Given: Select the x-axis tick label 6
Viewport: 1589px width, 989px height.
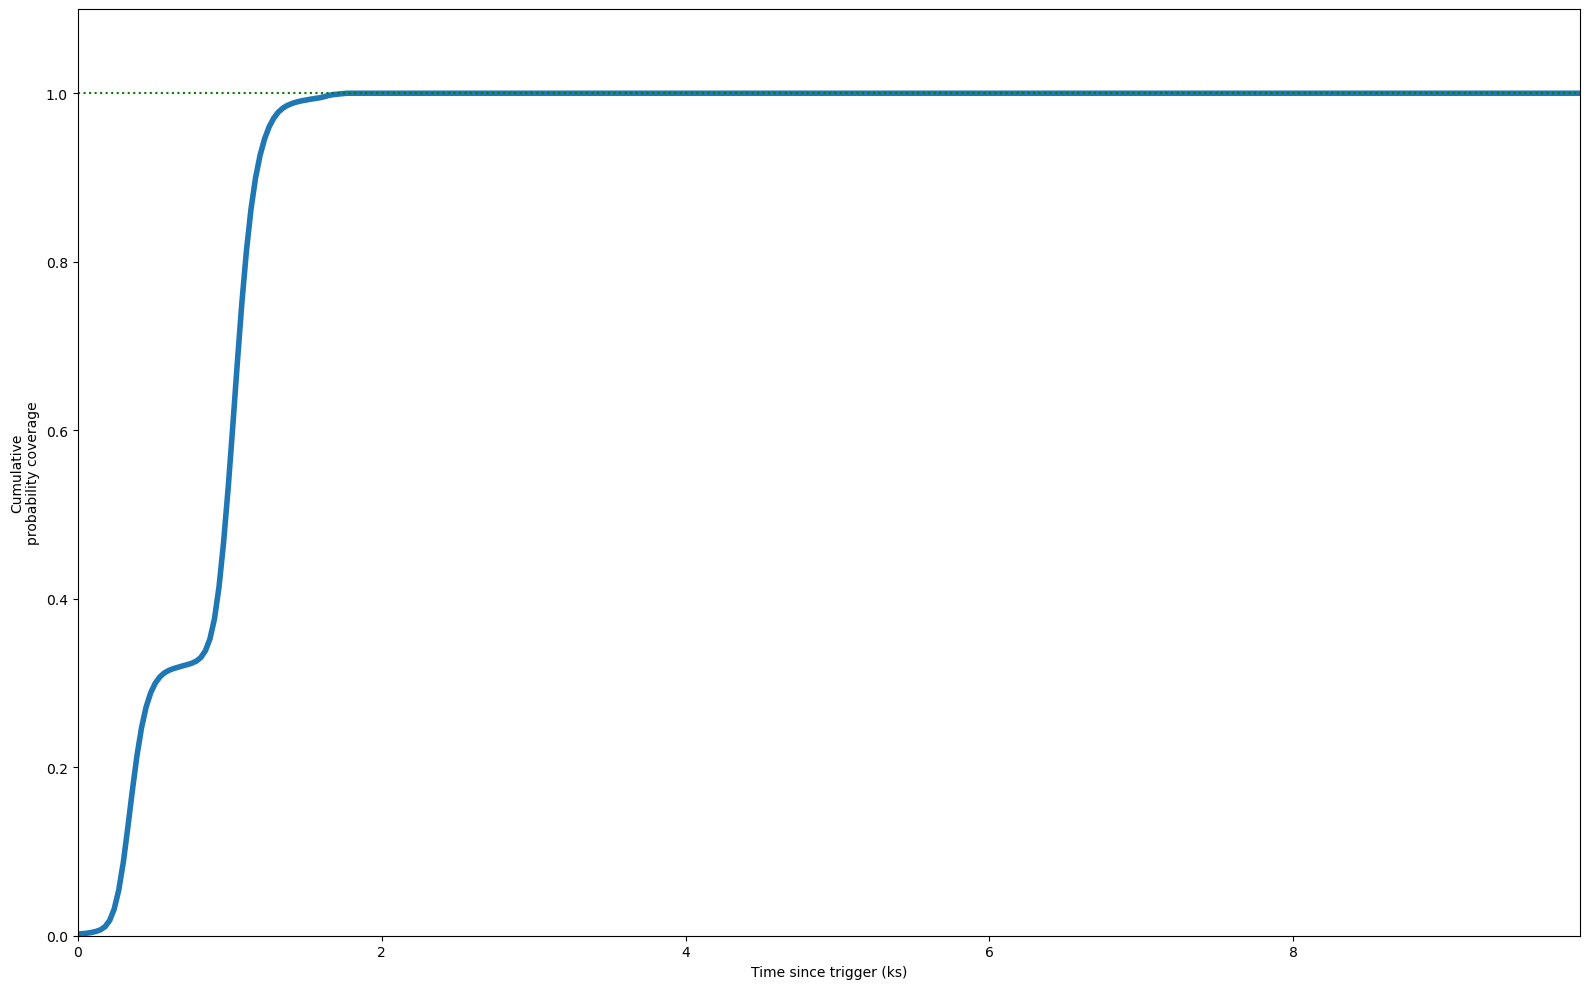Looking at the screenshot, I should (x=989, y=952).
